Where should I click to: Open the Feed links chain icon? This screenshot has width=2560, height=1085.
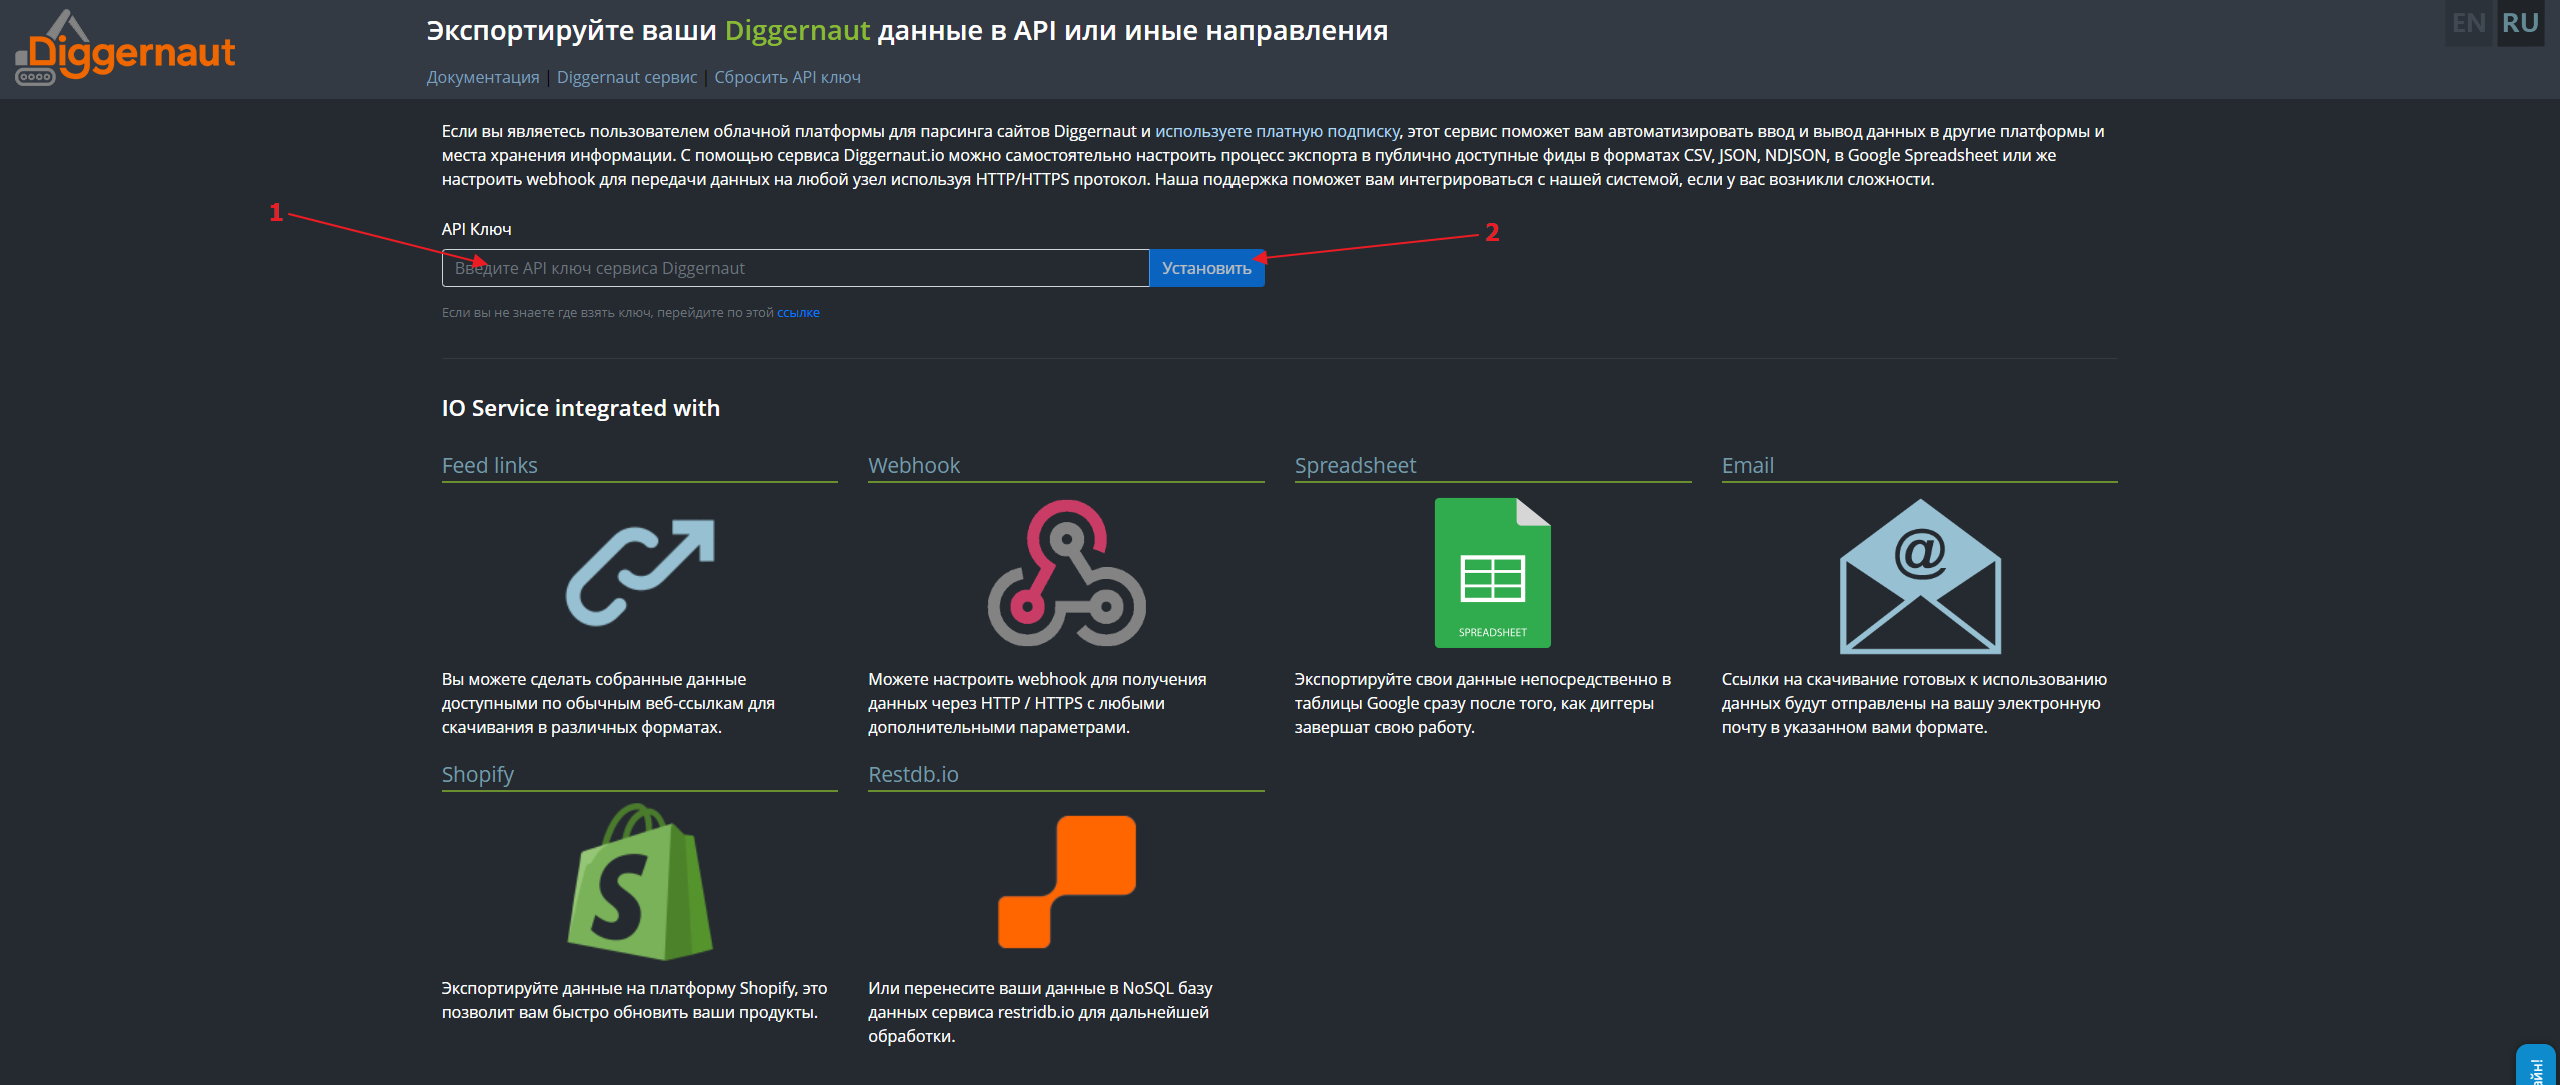click(x=640, y=572)
